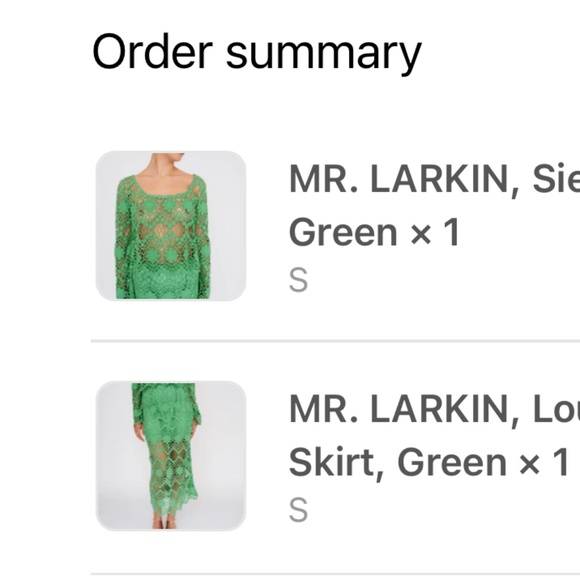Click the partial product name starting with Lou

pos(556,409)
